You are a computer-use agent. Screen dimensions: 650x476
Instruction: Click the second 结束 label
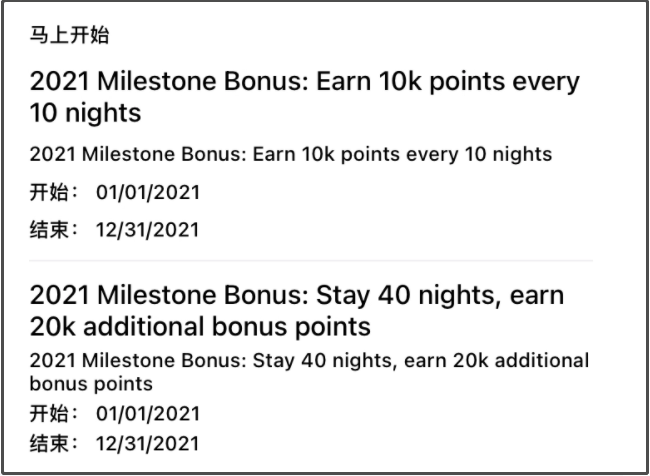54,443
